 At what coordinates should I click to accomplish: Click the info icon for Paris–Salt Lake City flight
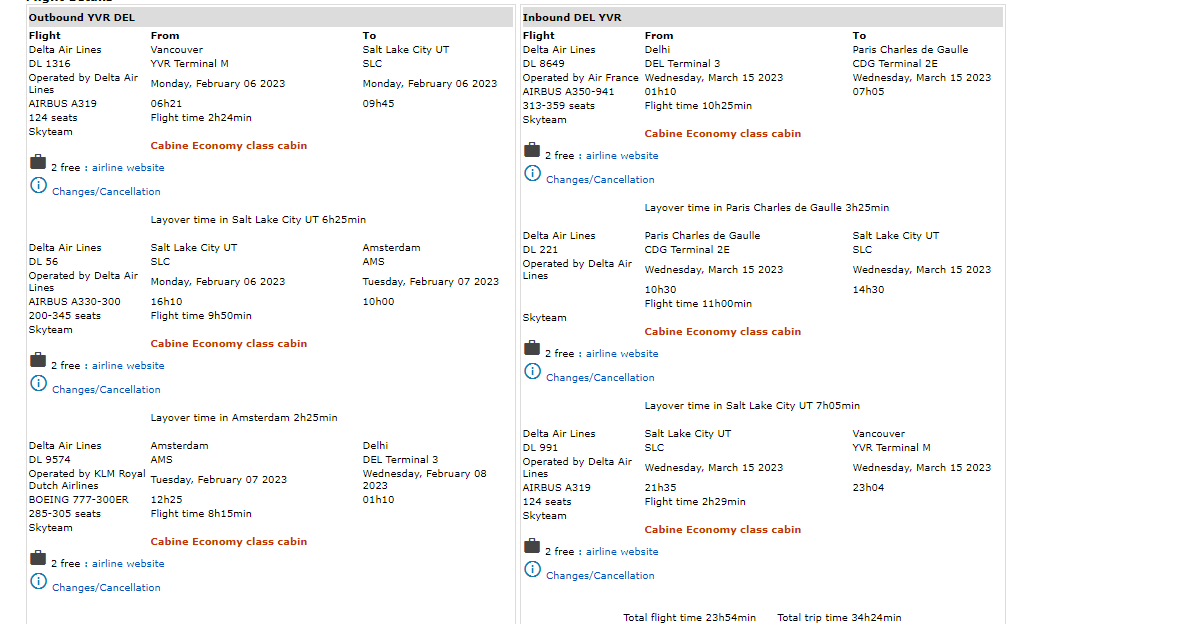(532, 372)
